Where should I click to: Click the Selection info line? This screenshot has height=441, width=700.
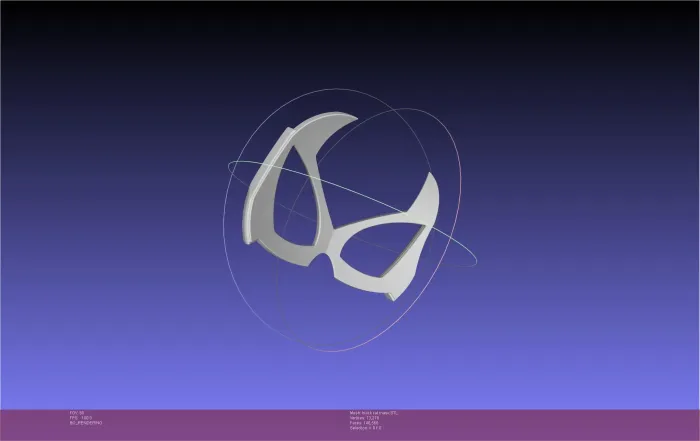click(366, 428)
